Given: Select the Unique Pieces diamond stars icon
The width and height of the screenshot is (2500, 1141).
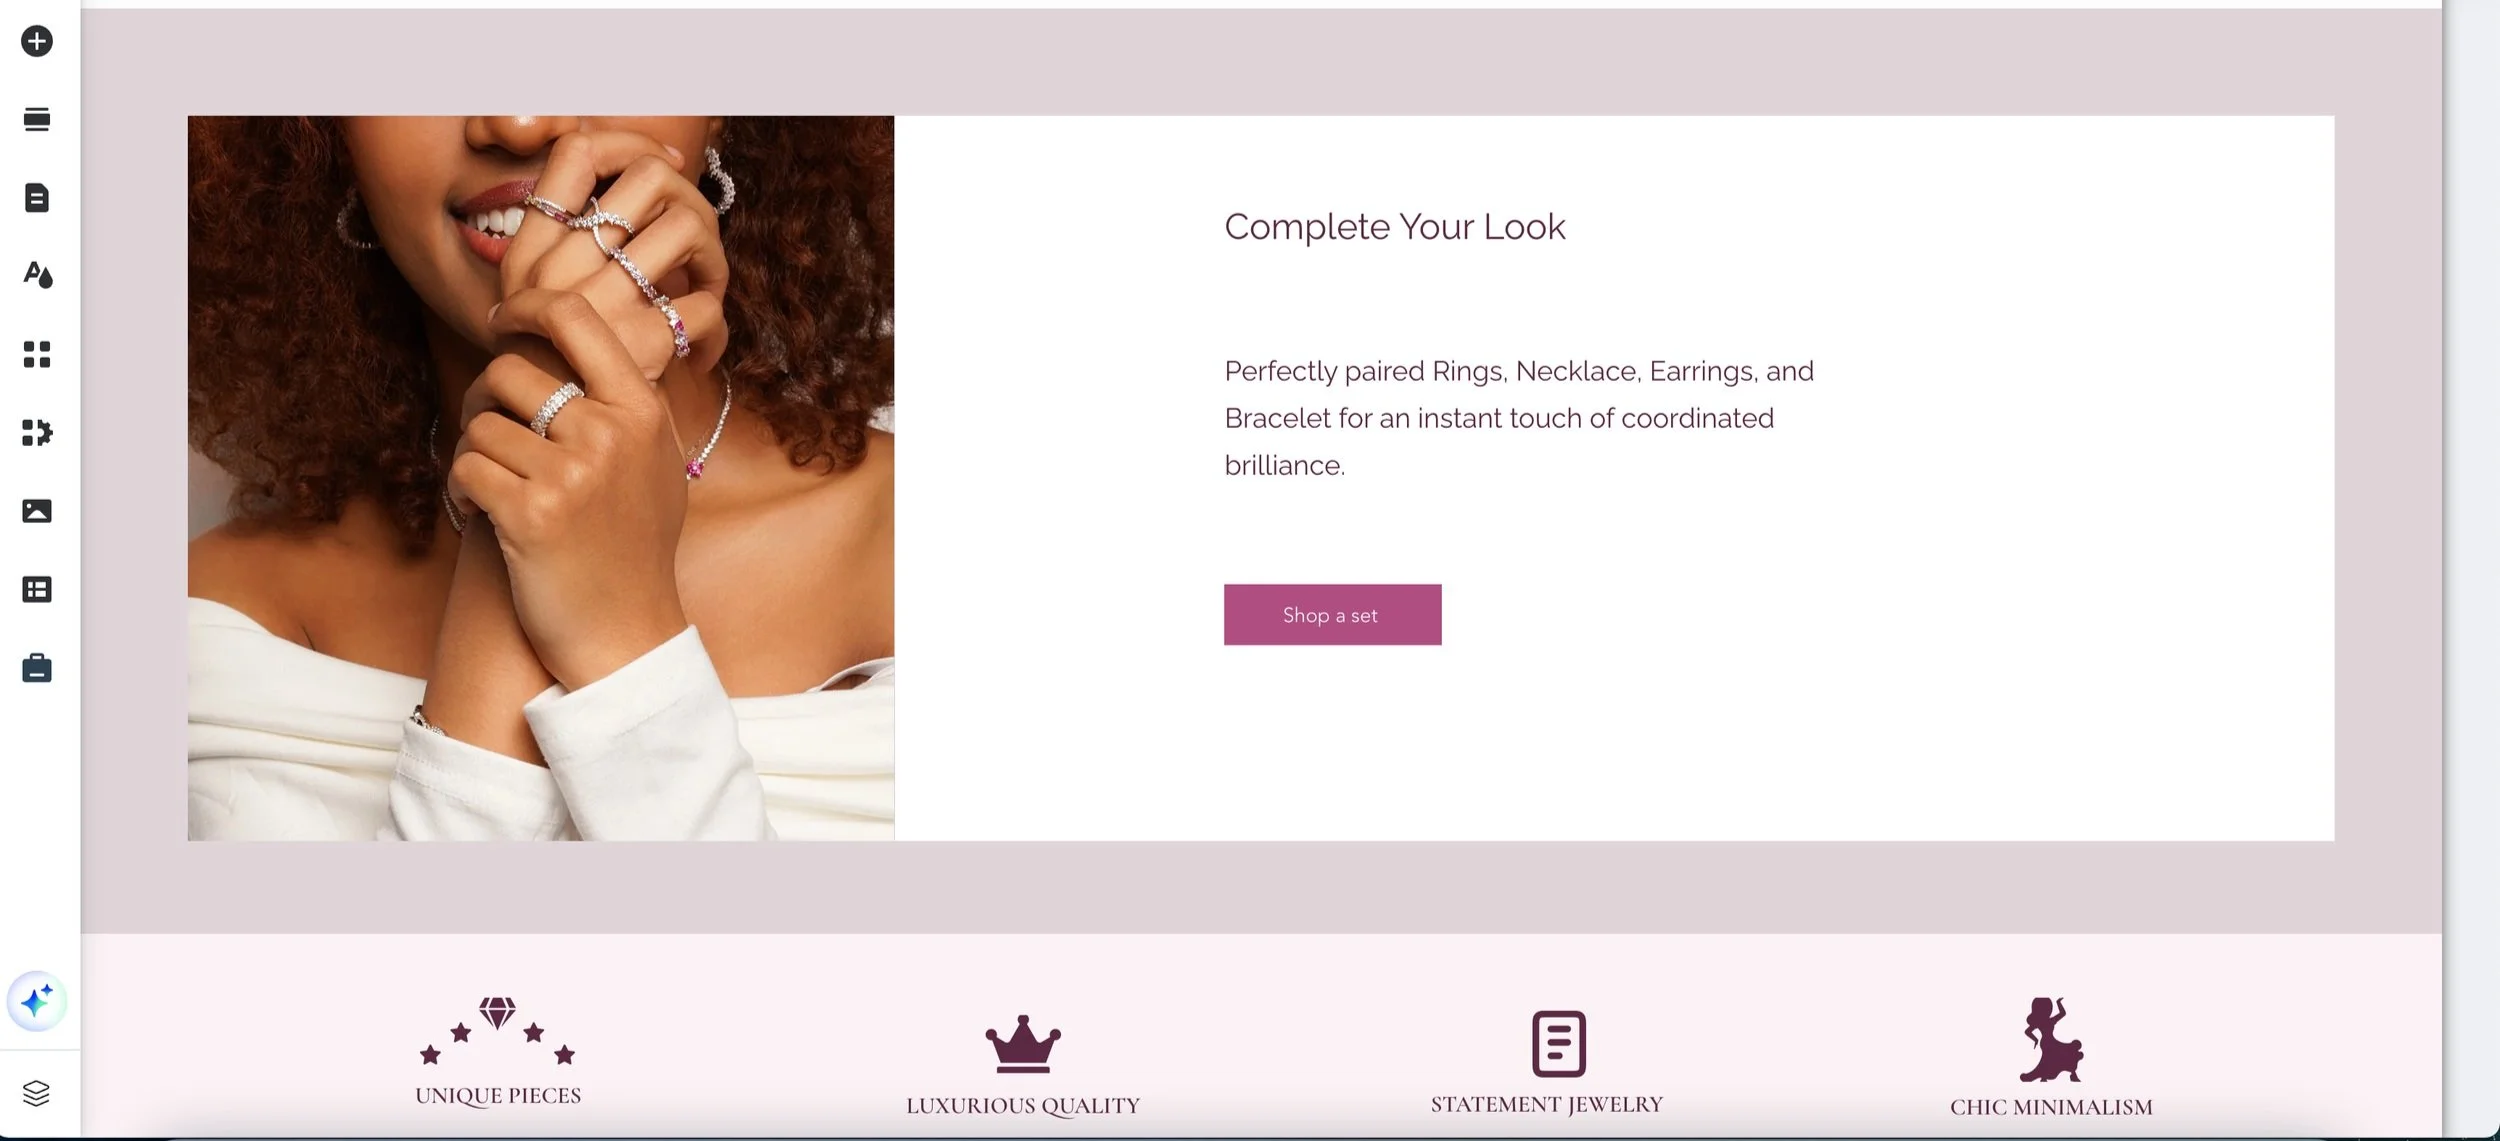Looking at the screenshot, I should pos(497,1031).
